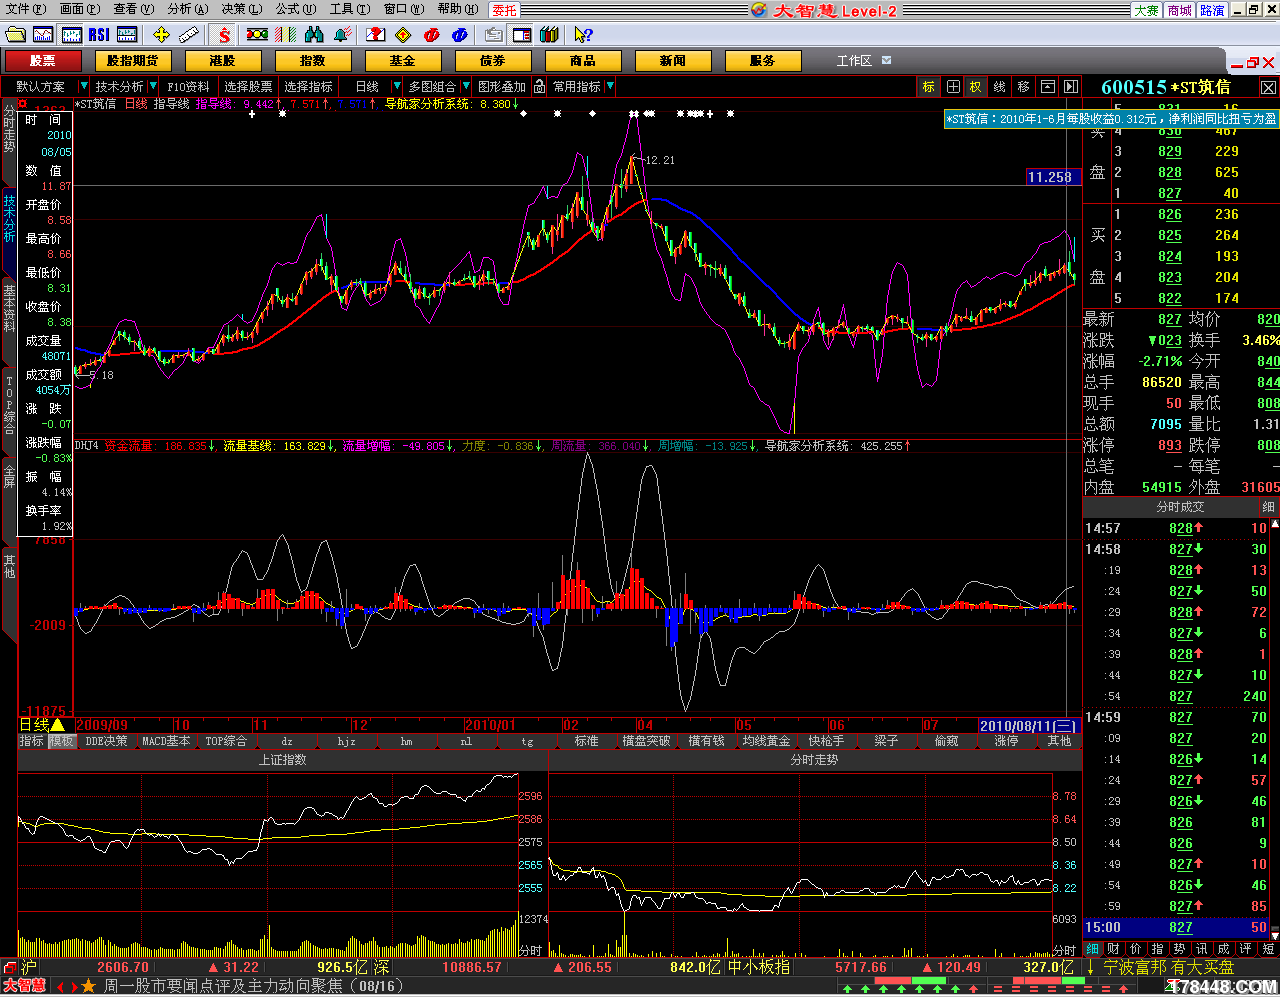Click the open folder toolbar icon
Screen dimensions: 1280x997
click(x=16, y=35)
